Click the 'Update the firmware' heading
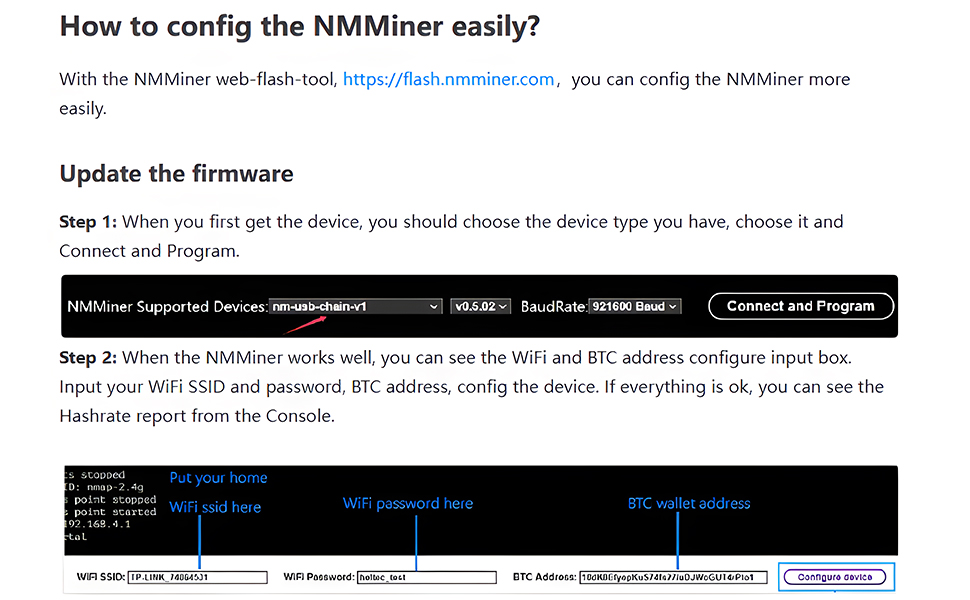The height and width of the screenshot is (600, 970). click(176, 174)
